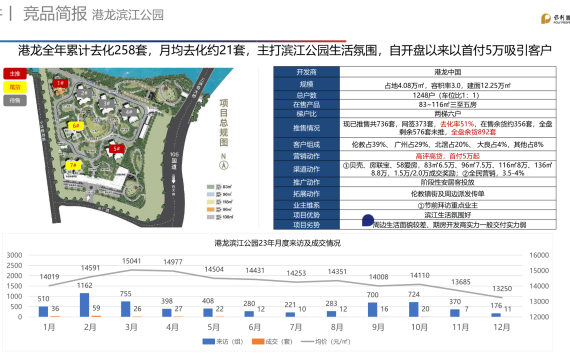Viewport: 570px width, 360px height.
Task: Select the yellow 6# building marker
Action: (x=76, y=126)
